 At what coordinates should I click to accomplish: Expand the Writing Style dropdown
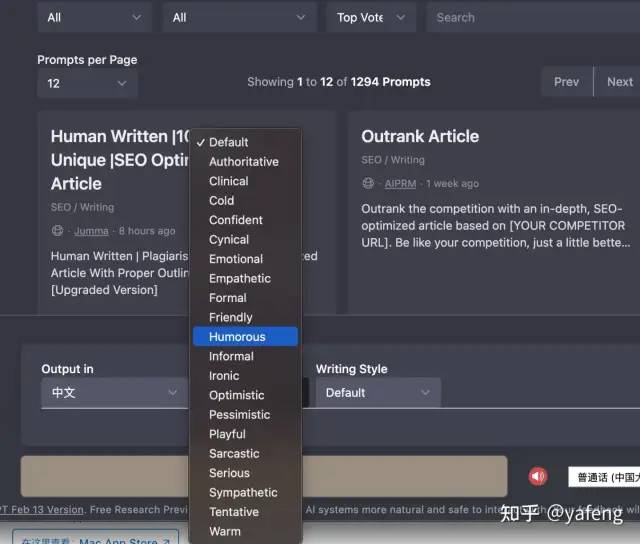click(x=377, y=393)
